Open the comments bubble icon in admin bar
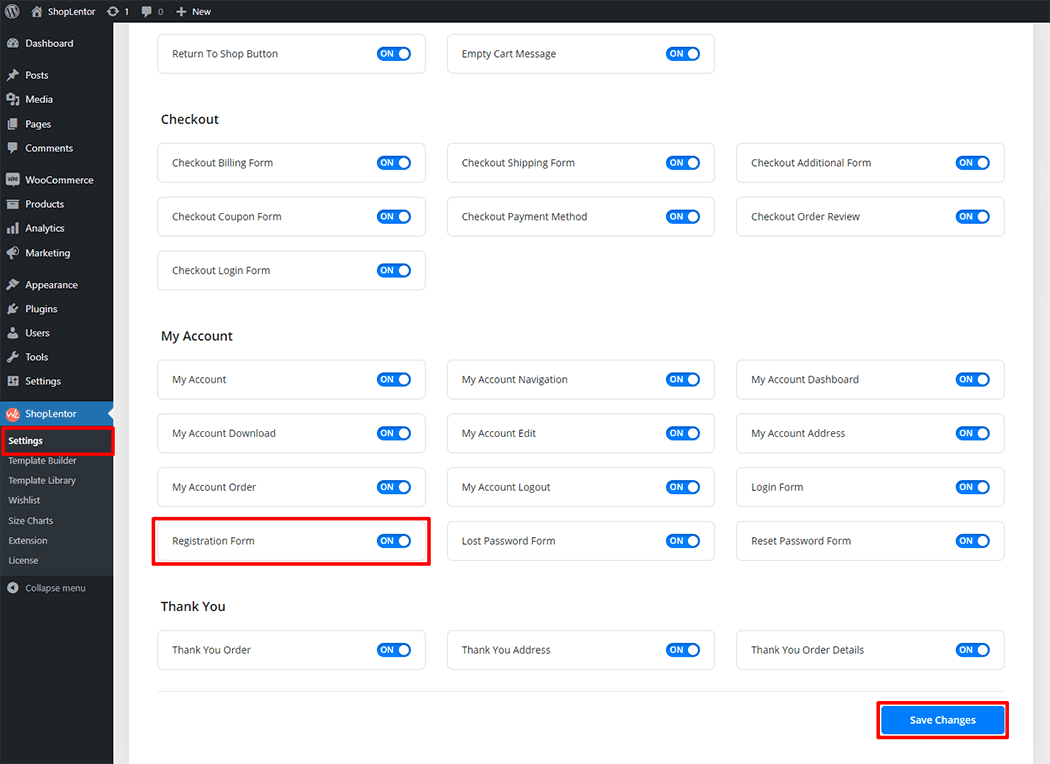1050x764 pixels. coord(147,12)
